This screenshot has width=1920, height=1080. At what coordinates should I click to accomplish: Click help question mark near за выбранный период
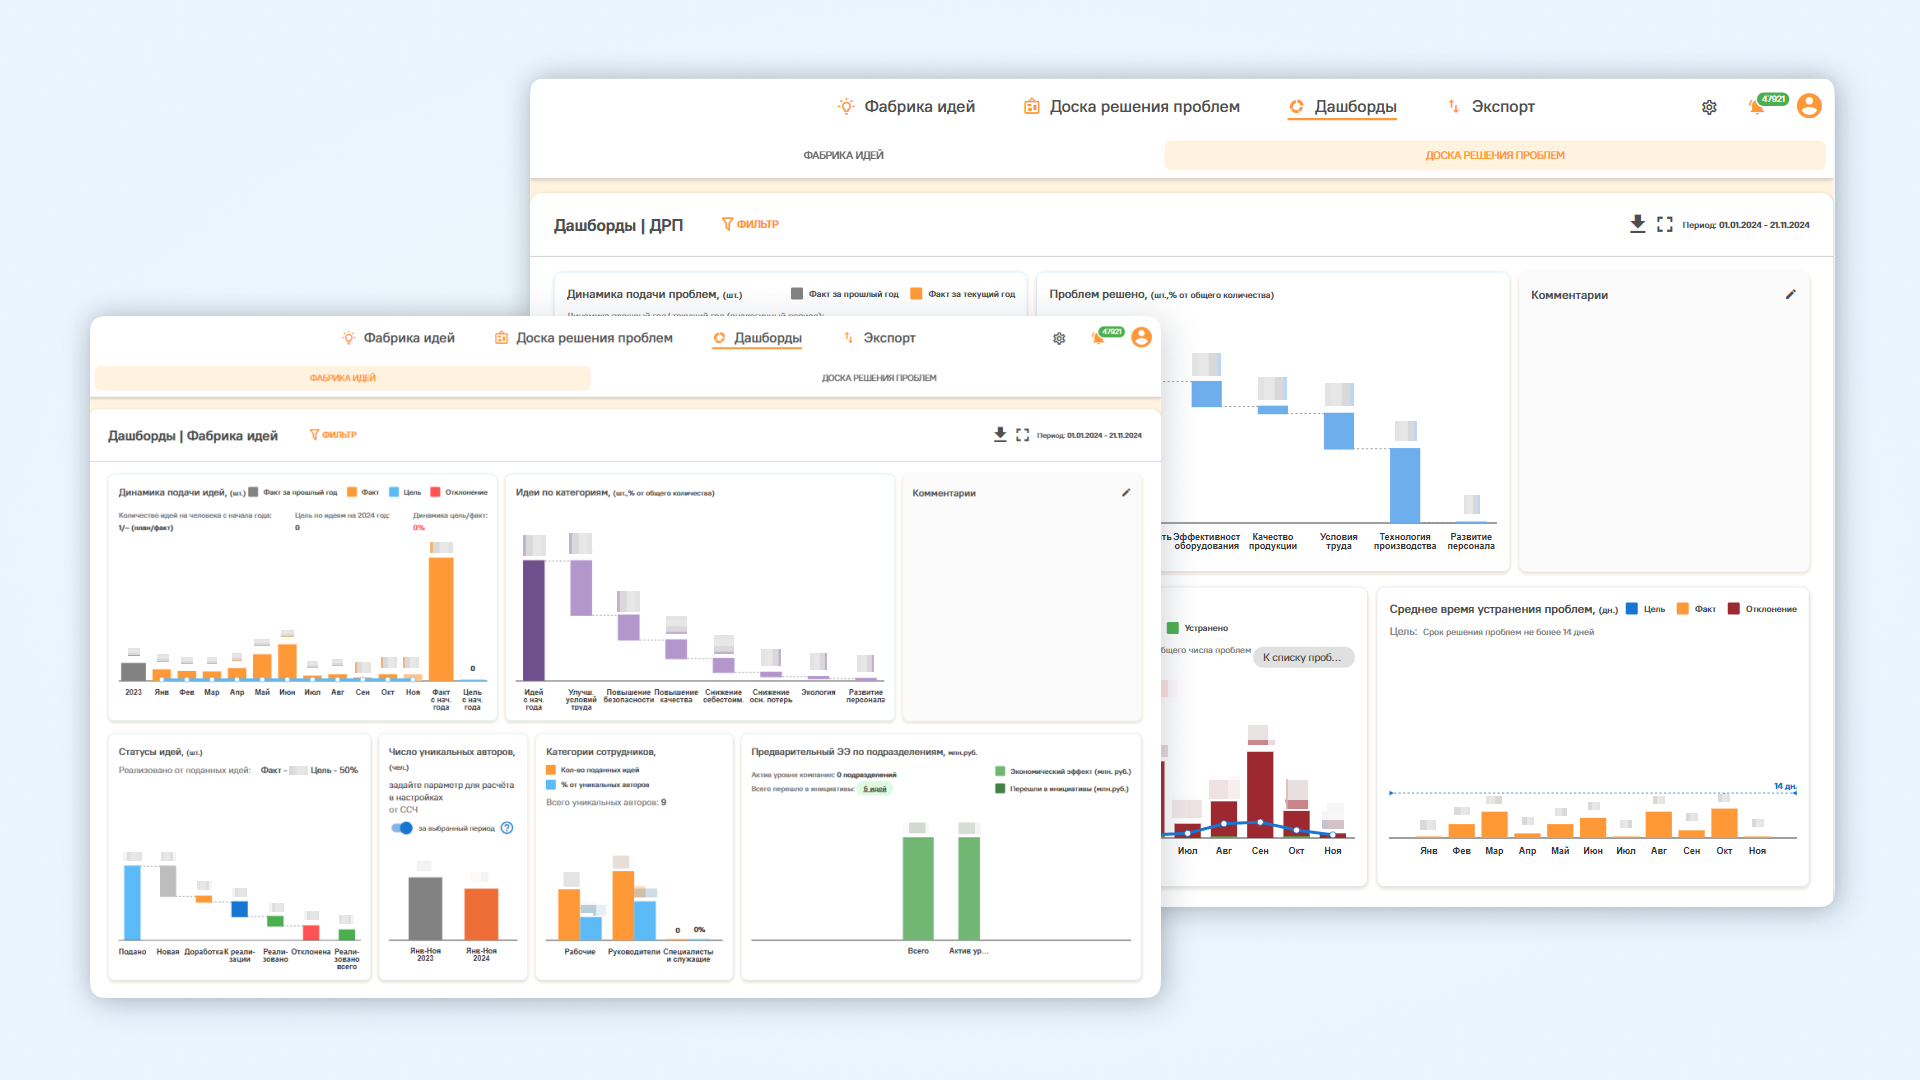507,828
